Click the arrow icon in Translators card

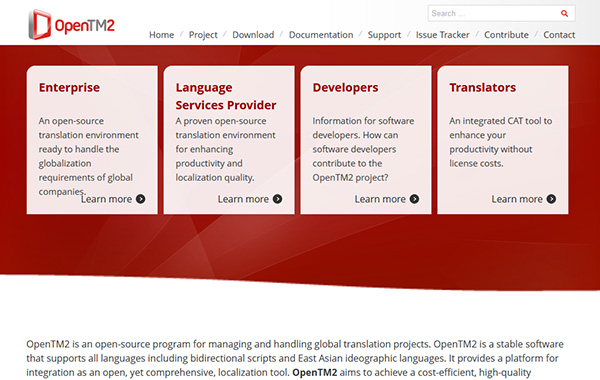click(551, 199)
